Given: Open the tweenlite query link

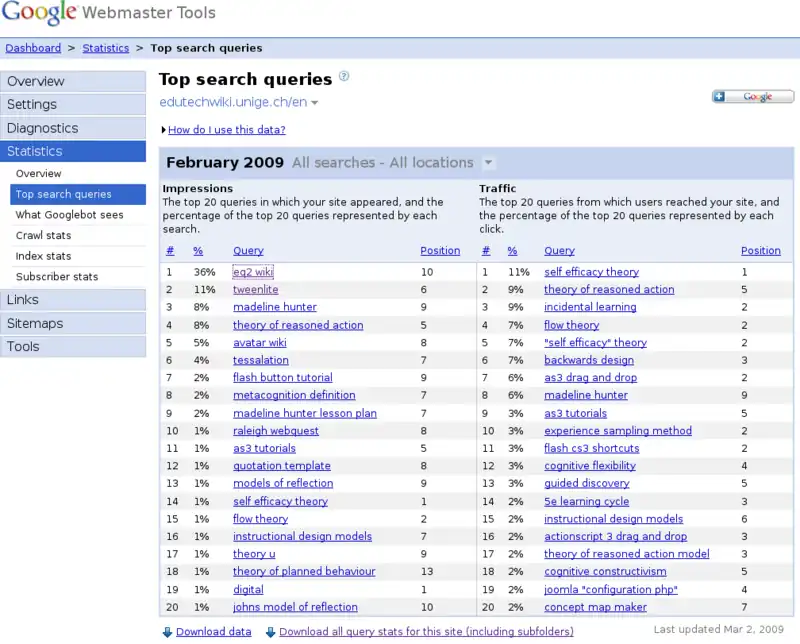Looking at the screenshot, I should click(255, 289).
